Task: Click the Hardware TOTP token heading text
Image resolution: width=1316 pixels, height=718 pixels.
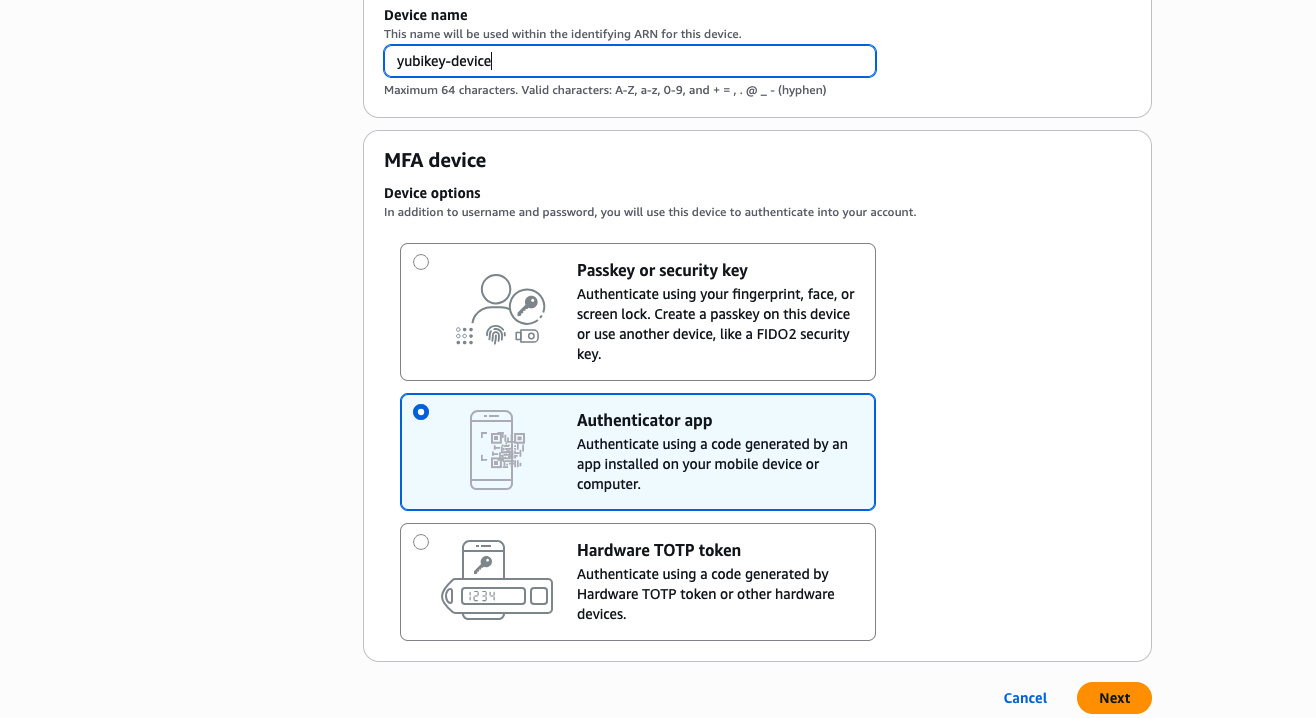Action: 659,550
